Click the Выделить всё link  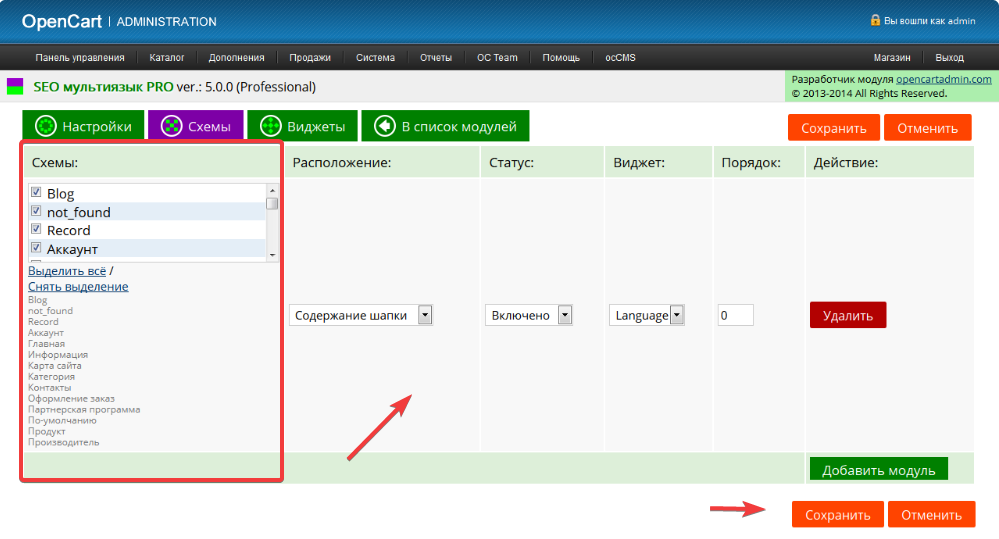tap(67, 271)
